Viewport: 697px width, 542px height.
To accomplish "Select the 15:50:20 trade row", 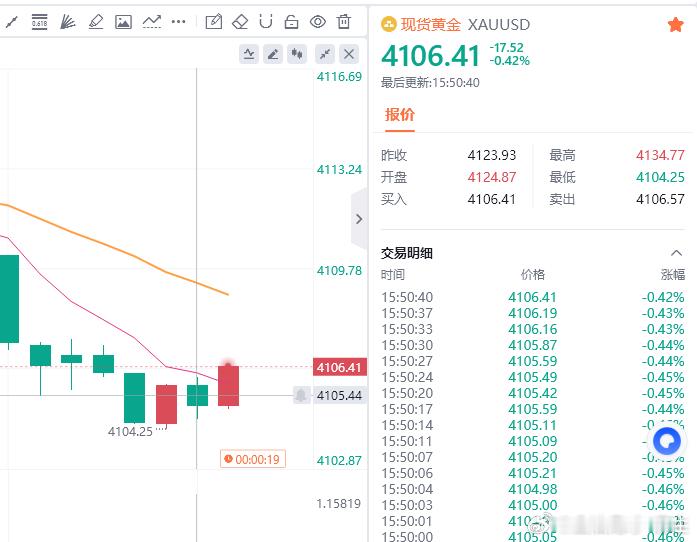I will 533,393.
